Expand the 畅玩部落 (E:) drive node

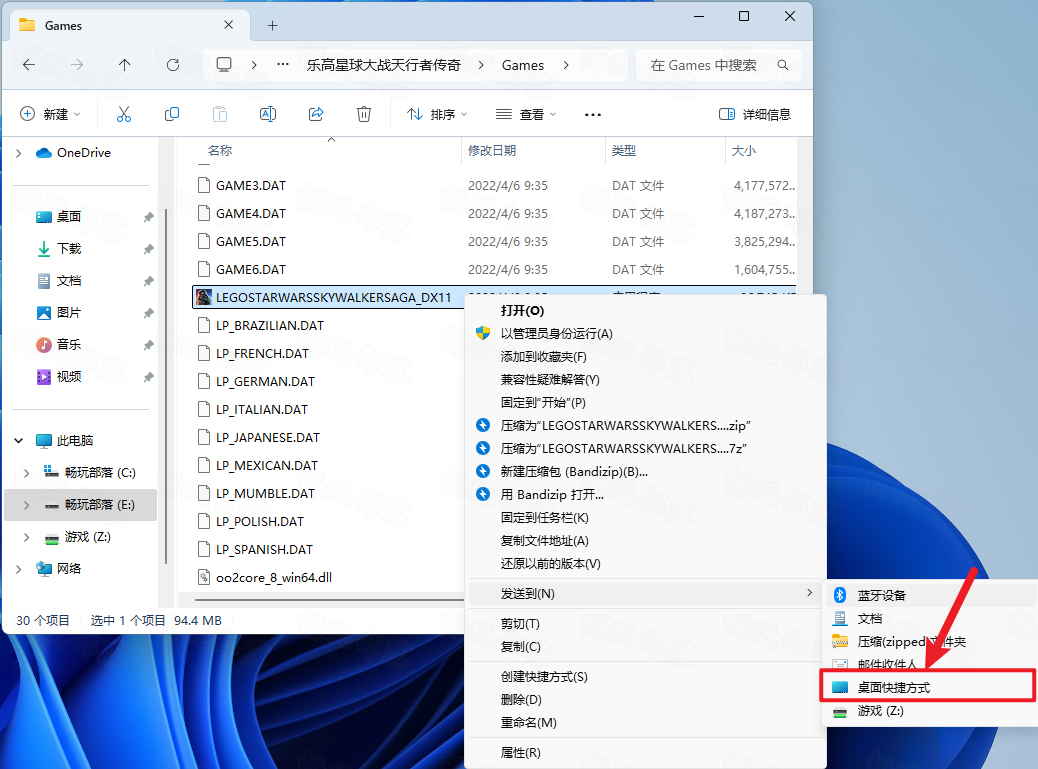pyautogui.click(x=26, y=505)
